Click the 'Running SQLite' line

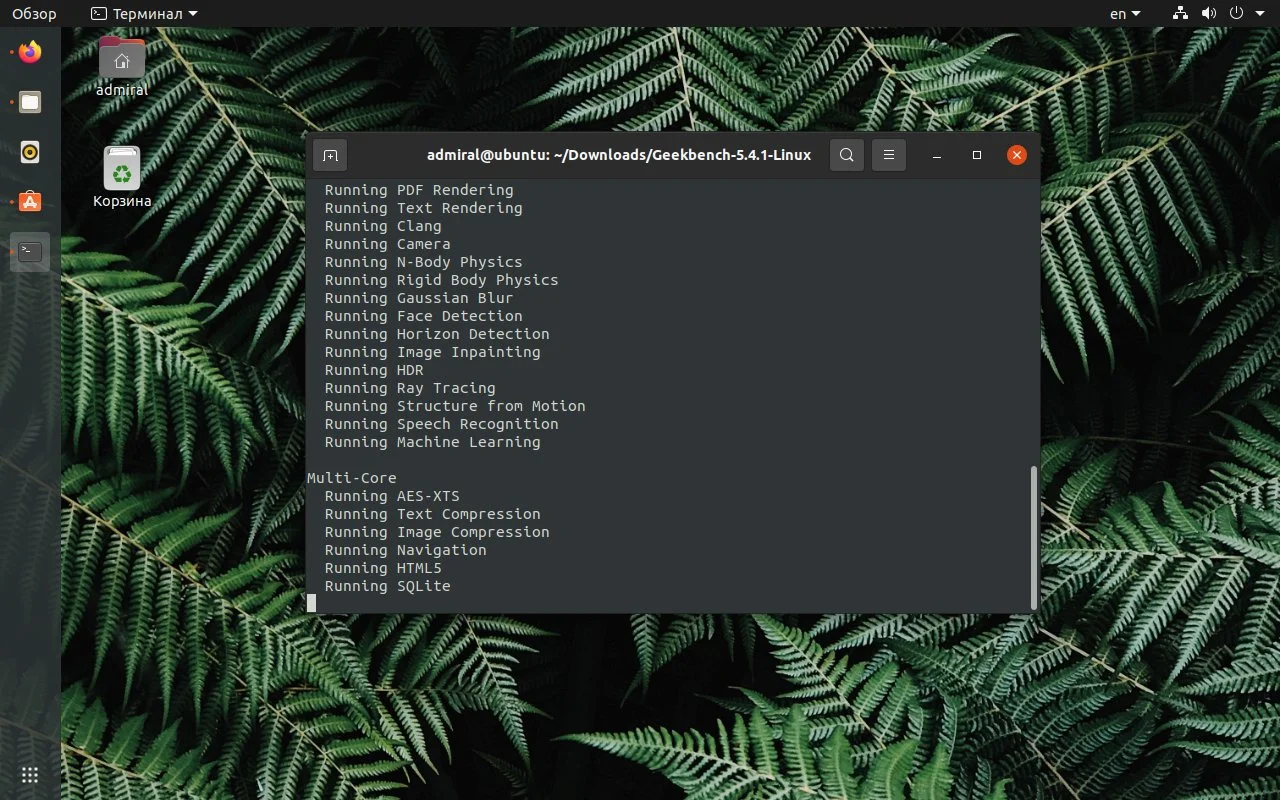(x=388, y=586)
